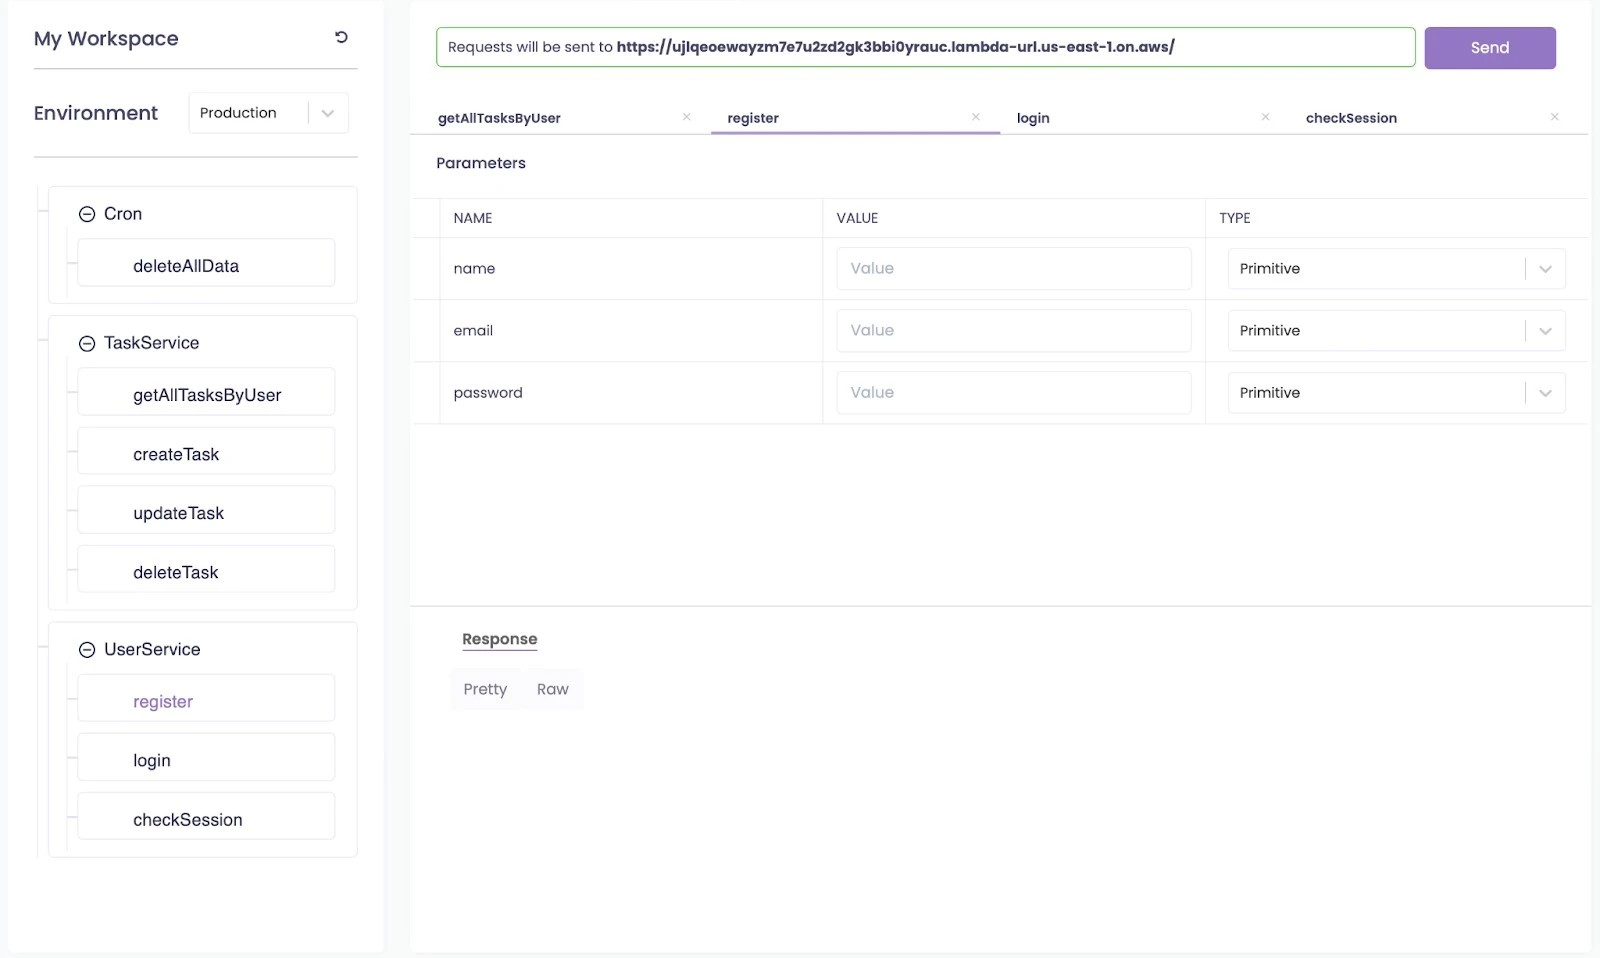Click the TYPE column header
The image size is (1600, 958).
click(1235, 218)
